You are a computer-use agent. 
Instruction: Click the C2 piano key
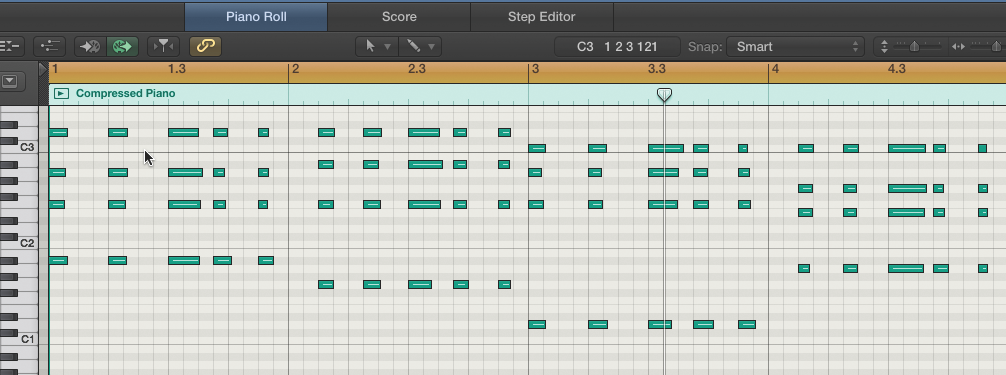18,243
